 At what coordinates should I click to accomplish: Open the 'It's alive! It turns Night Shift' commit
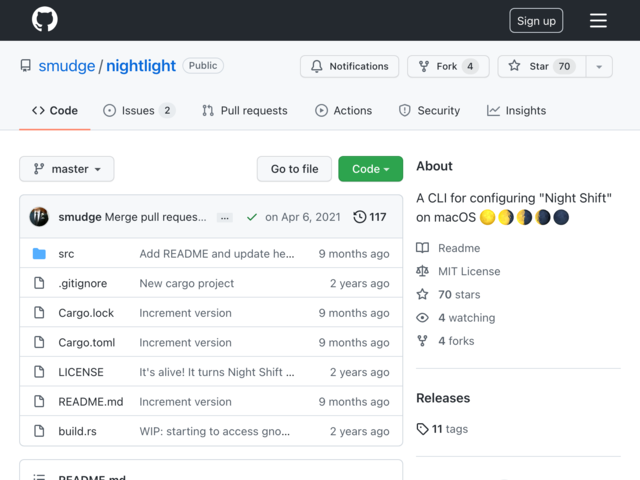pos(217,372)
